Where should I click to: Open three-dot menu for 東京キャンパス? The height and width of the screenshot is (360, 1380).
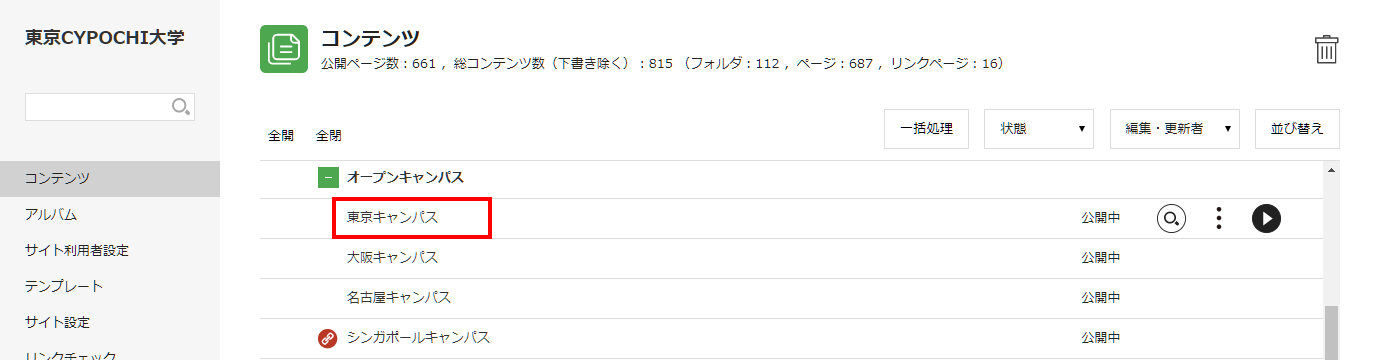tap(1218, 218)
